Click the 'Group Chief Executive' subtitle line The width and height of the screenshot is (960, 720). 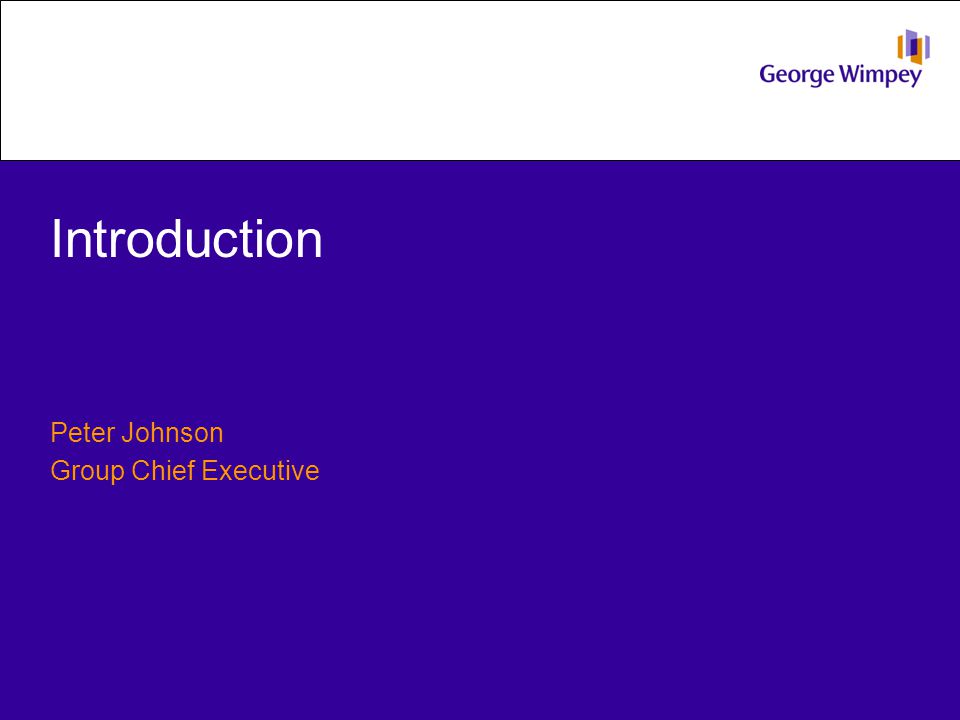(185, 471)
